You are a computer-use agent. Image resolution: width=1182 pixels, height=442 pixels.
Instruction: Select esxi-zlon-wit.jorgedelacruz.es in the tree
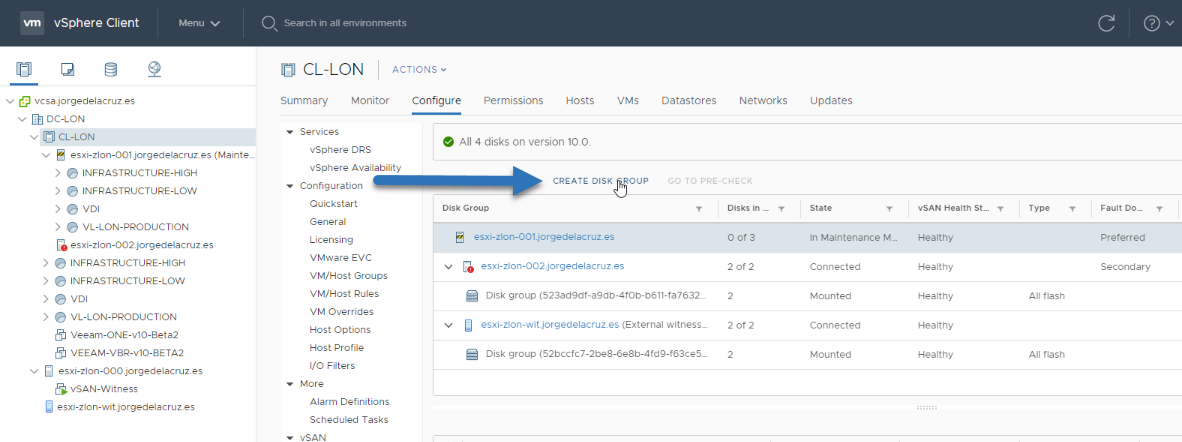127,407
